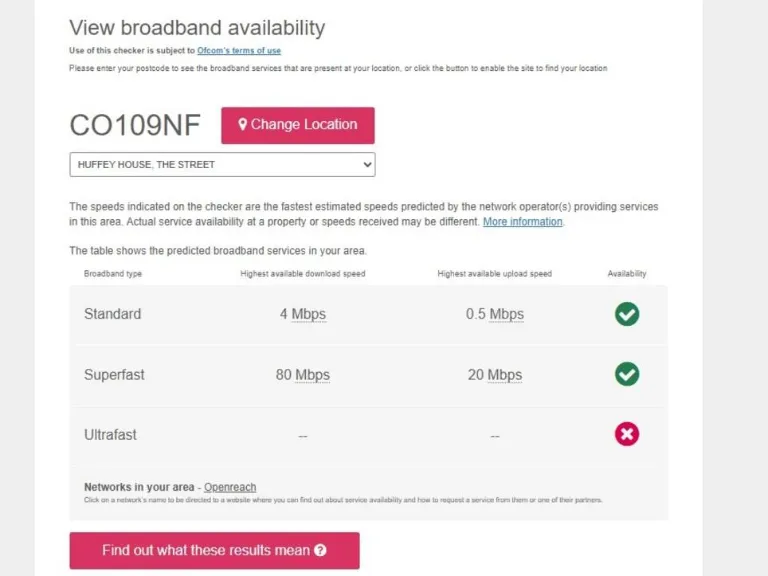Click the 20 Mbps superfast upload speed
Viewport: 768px width, 576px height.
pyautogui.click(x=495, y=375)
